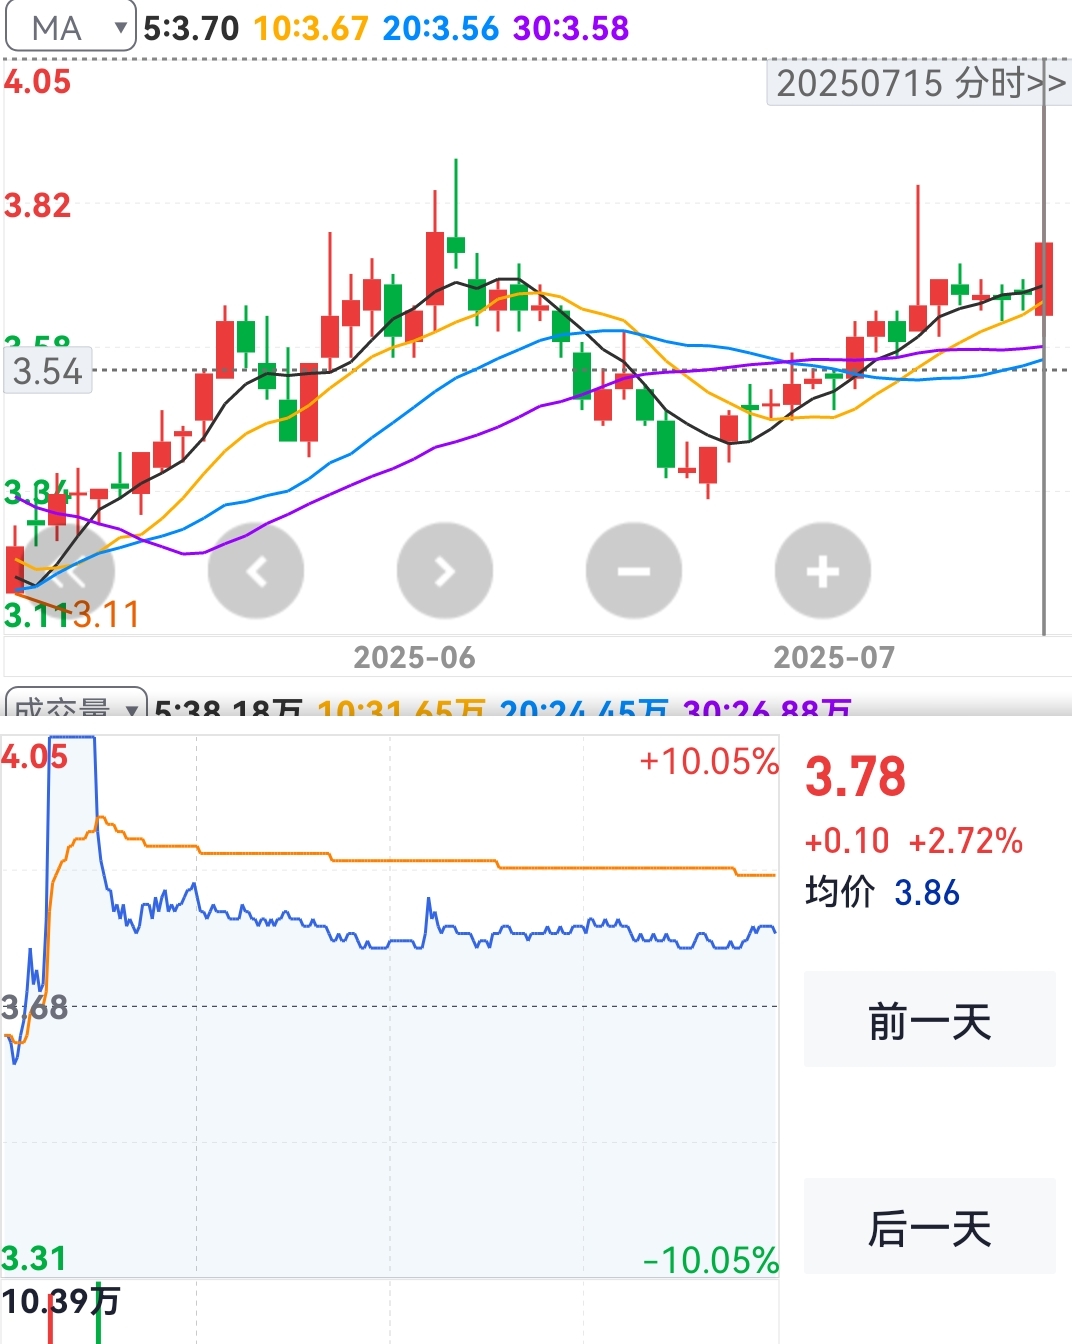
Task: Click the 3.54 crosshair price label
Action: (48, 371)
